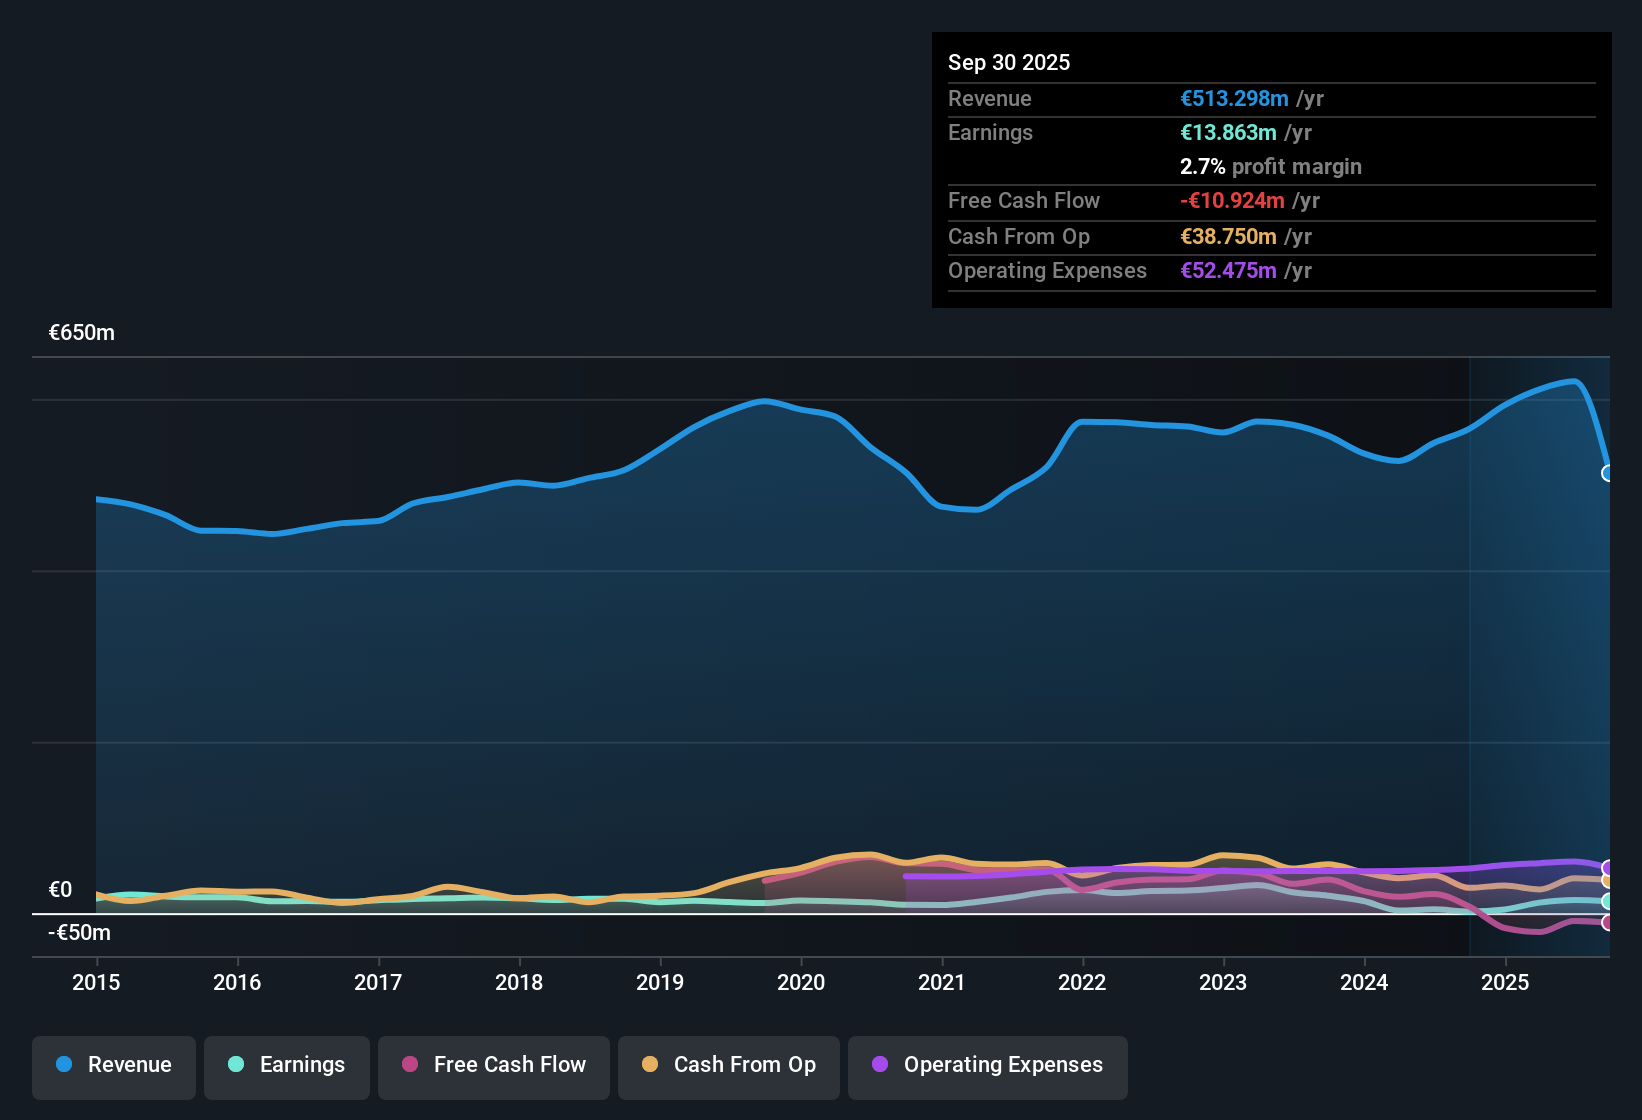Click the teal Earnings legend dot
The height and width of the screenshot is (1120, 1642).
236,1065
